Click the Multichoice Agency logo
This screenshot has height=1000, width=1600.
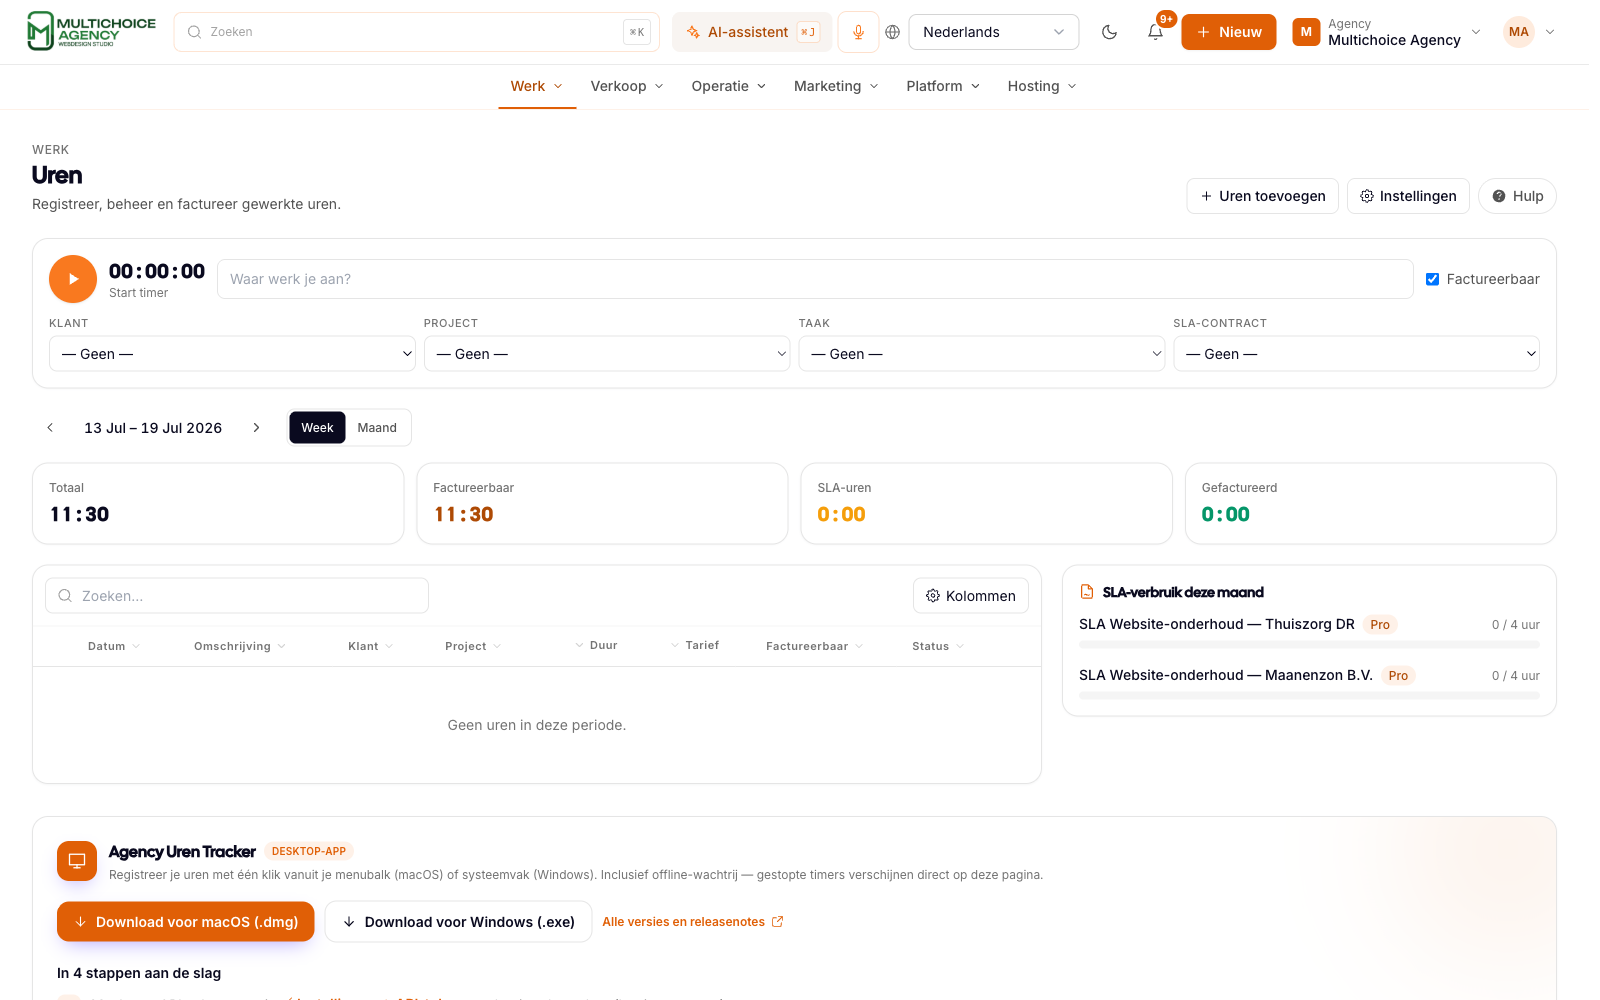[91, 31]
